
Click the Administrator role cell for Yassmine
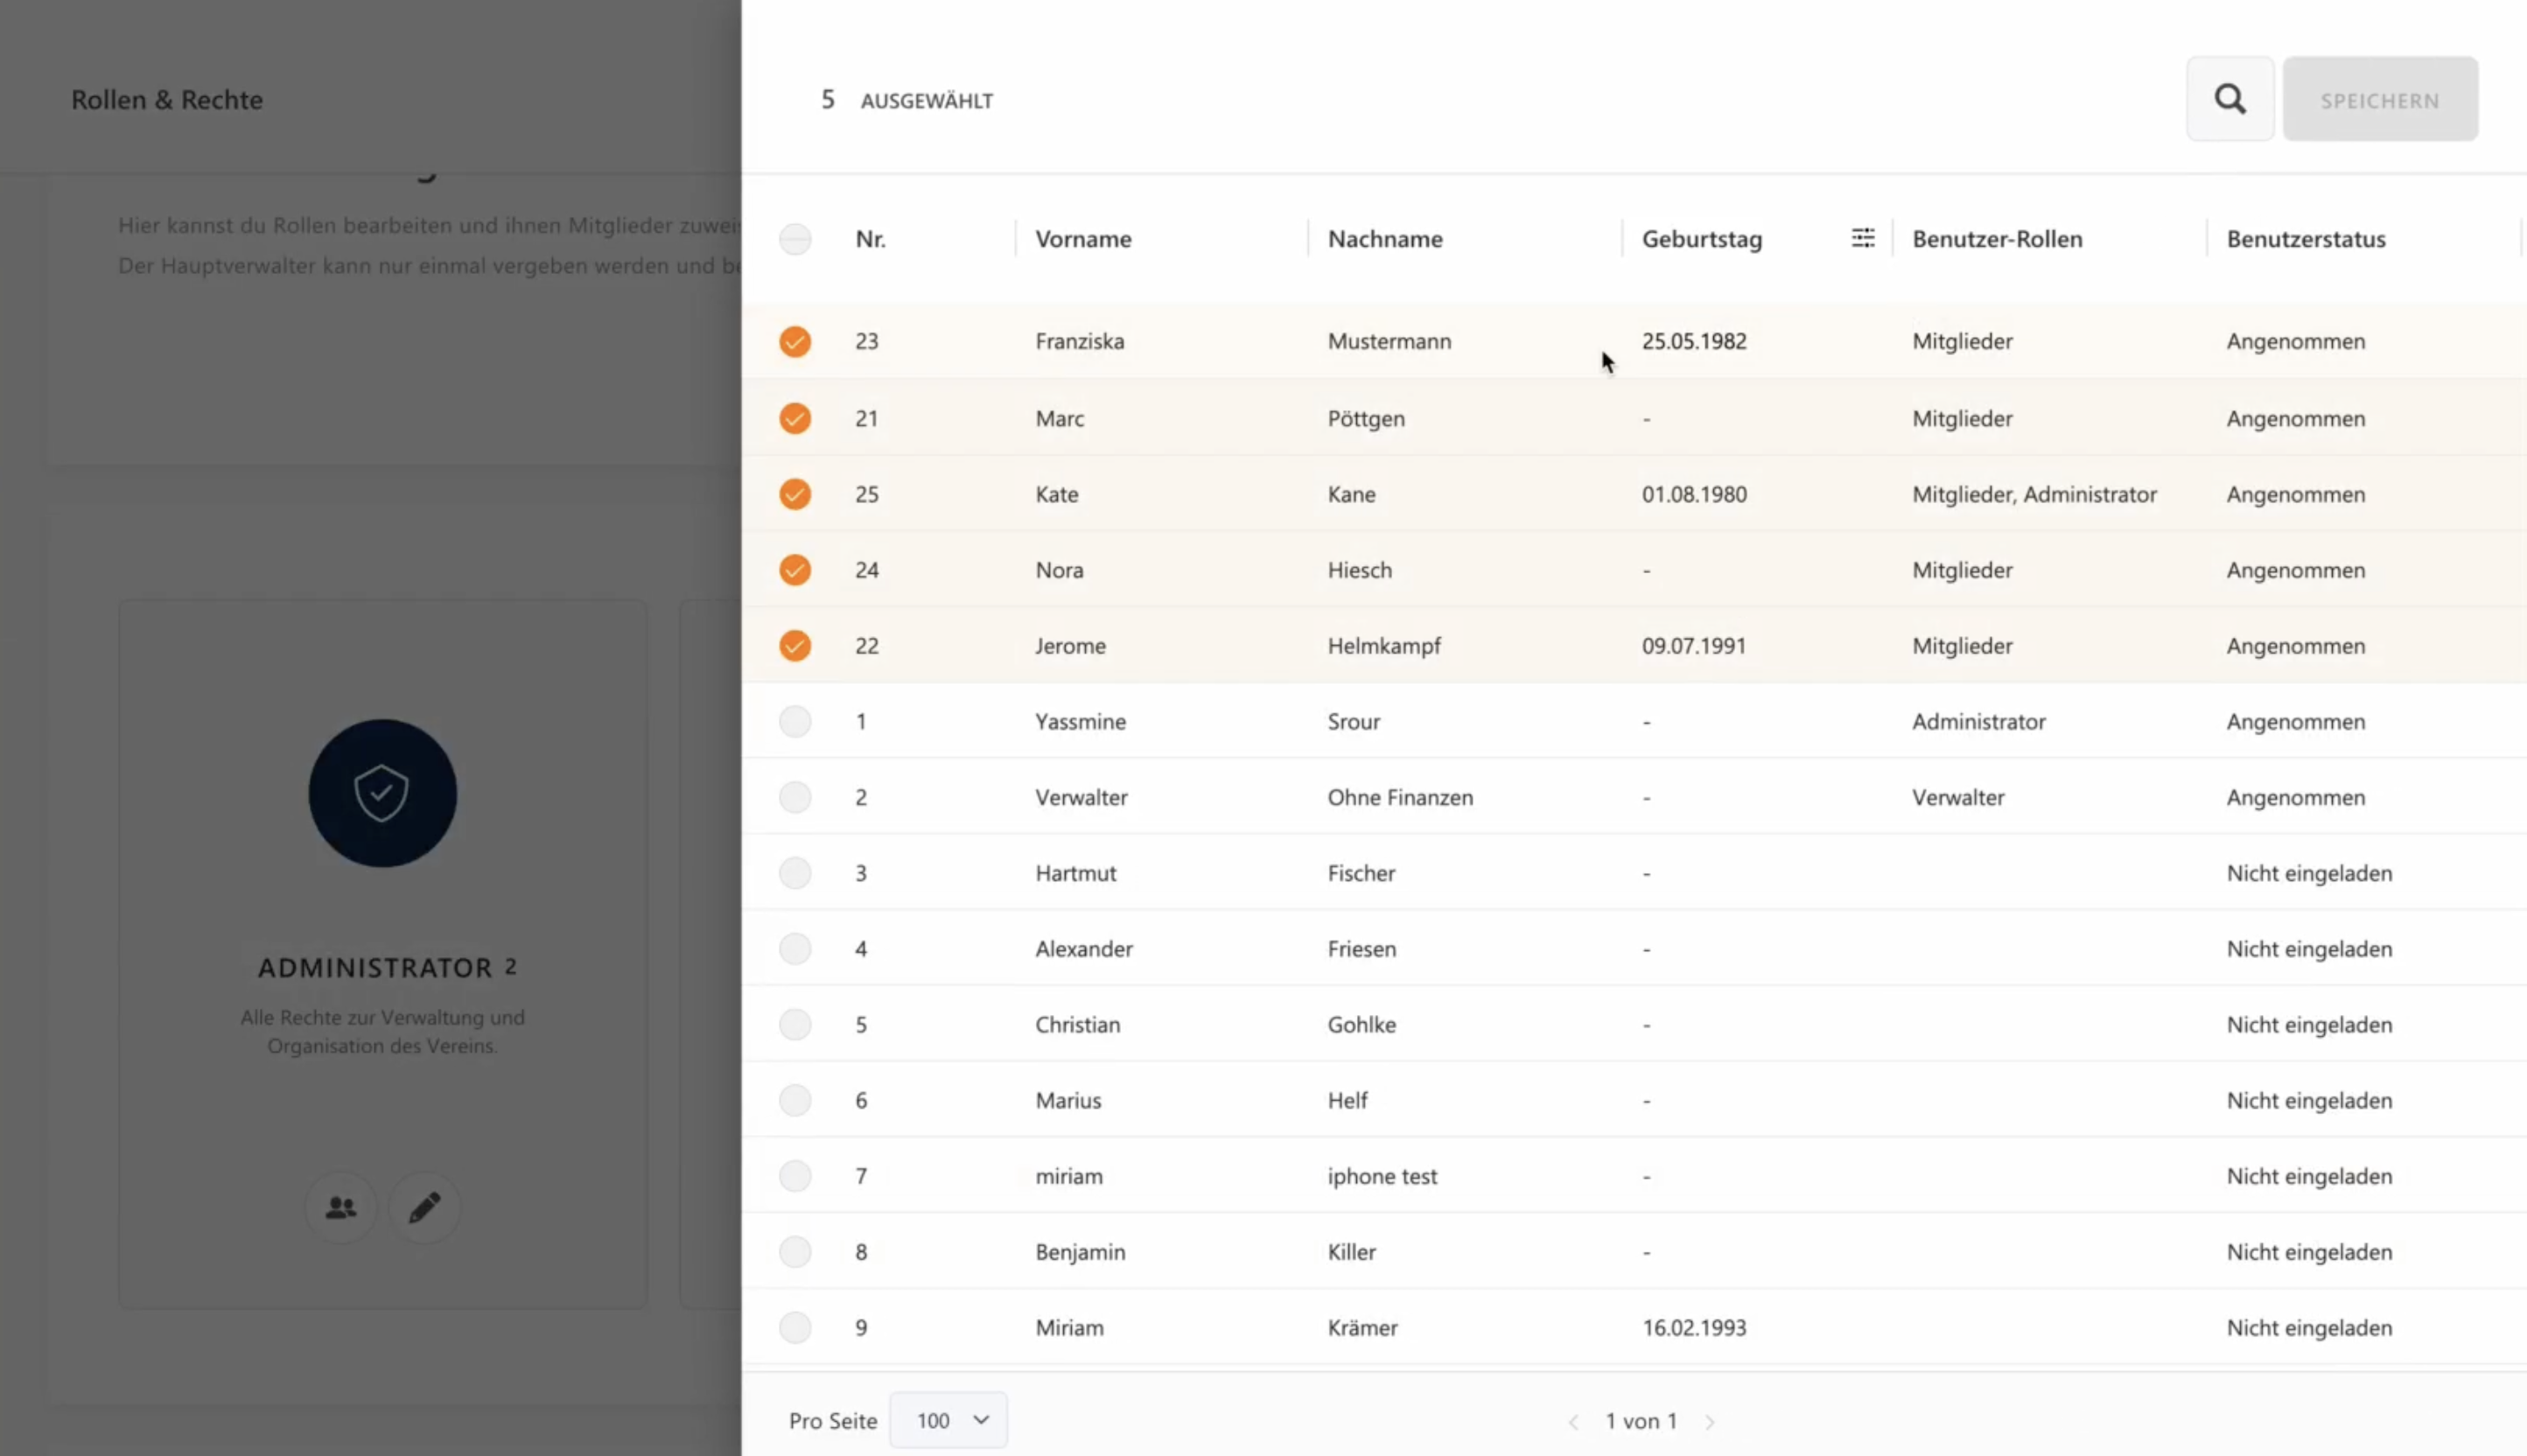click(x=1978, y=721)
